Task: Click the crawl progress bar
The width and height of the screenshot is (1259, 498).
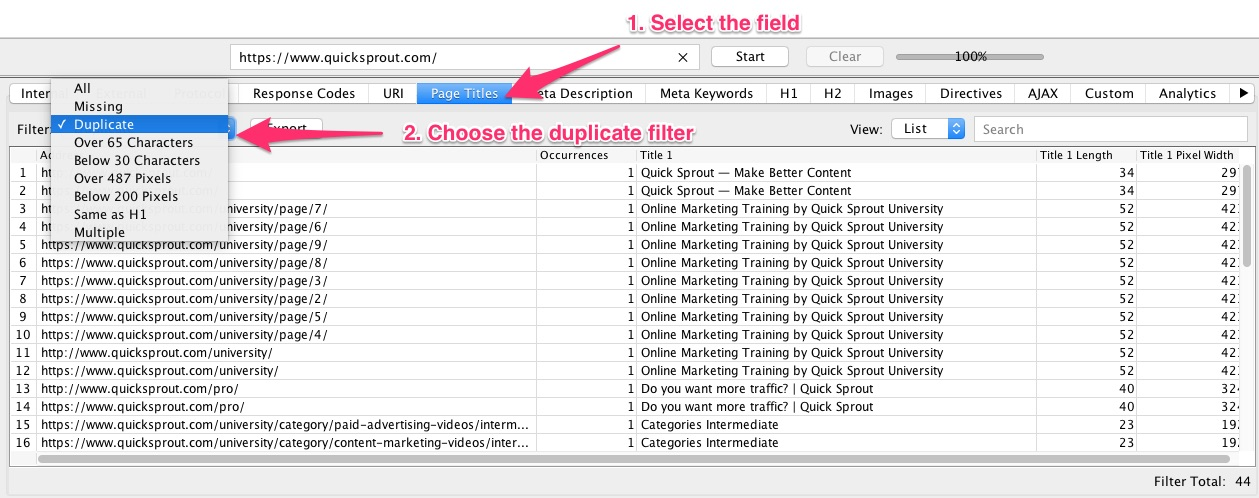Action: (970, 57)
